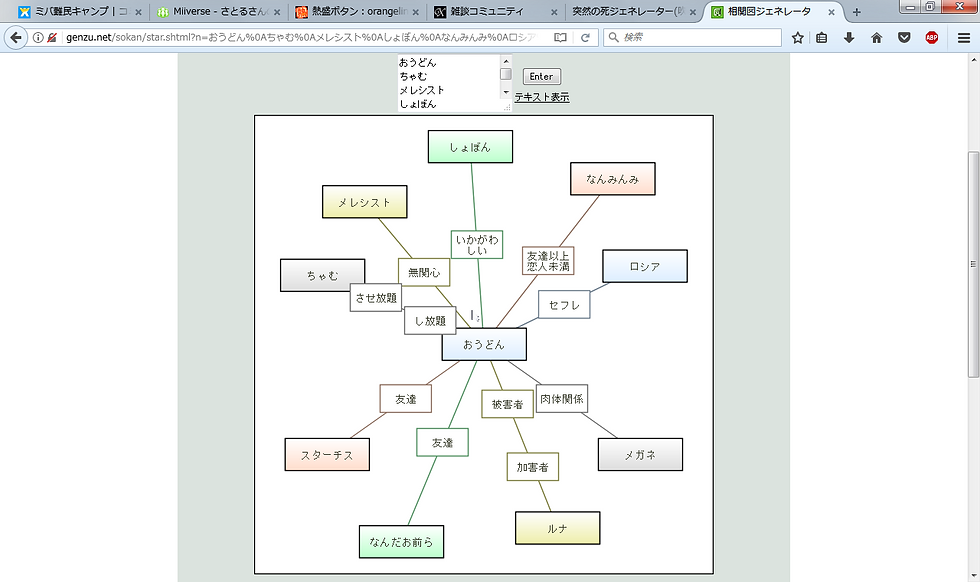The image size is (980, 582).
Task: Click the させ放題 relation label
Action: pos(376,298)
